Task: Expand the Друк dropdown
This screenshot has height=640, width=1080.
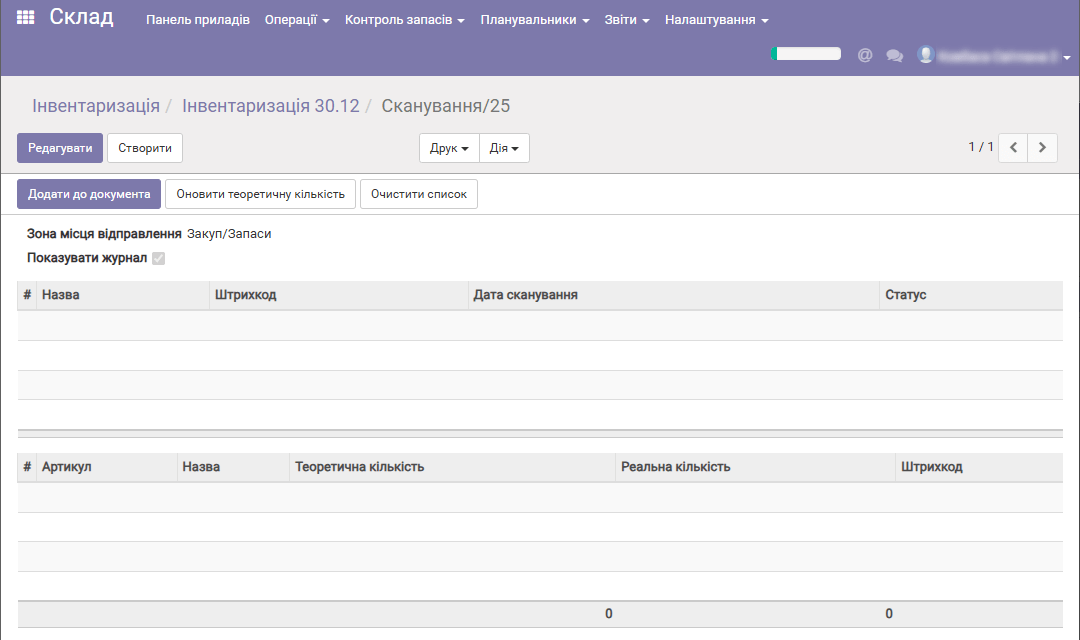Action: click(449, 148)
